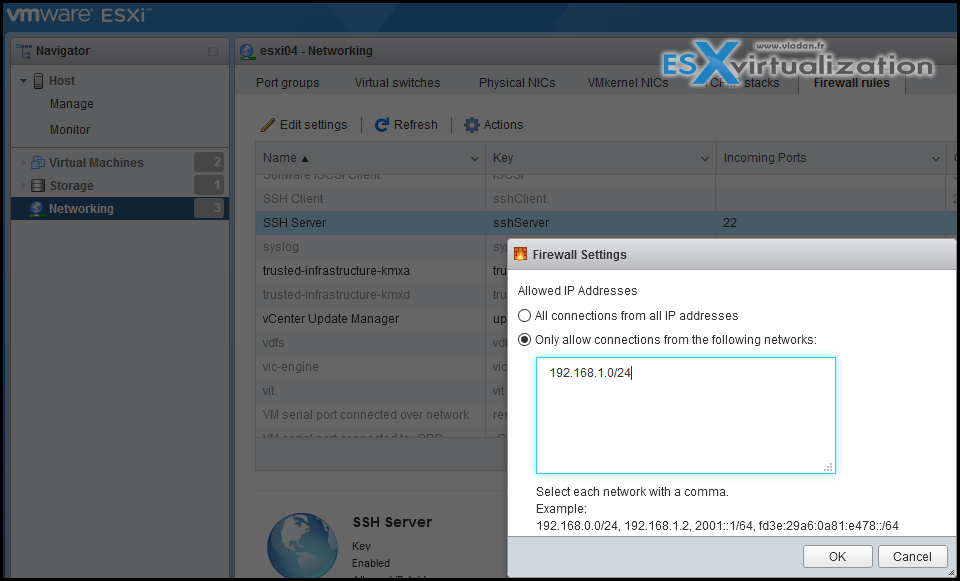Select the syslog row
The image size is (960, 581).
pos(381,247)
